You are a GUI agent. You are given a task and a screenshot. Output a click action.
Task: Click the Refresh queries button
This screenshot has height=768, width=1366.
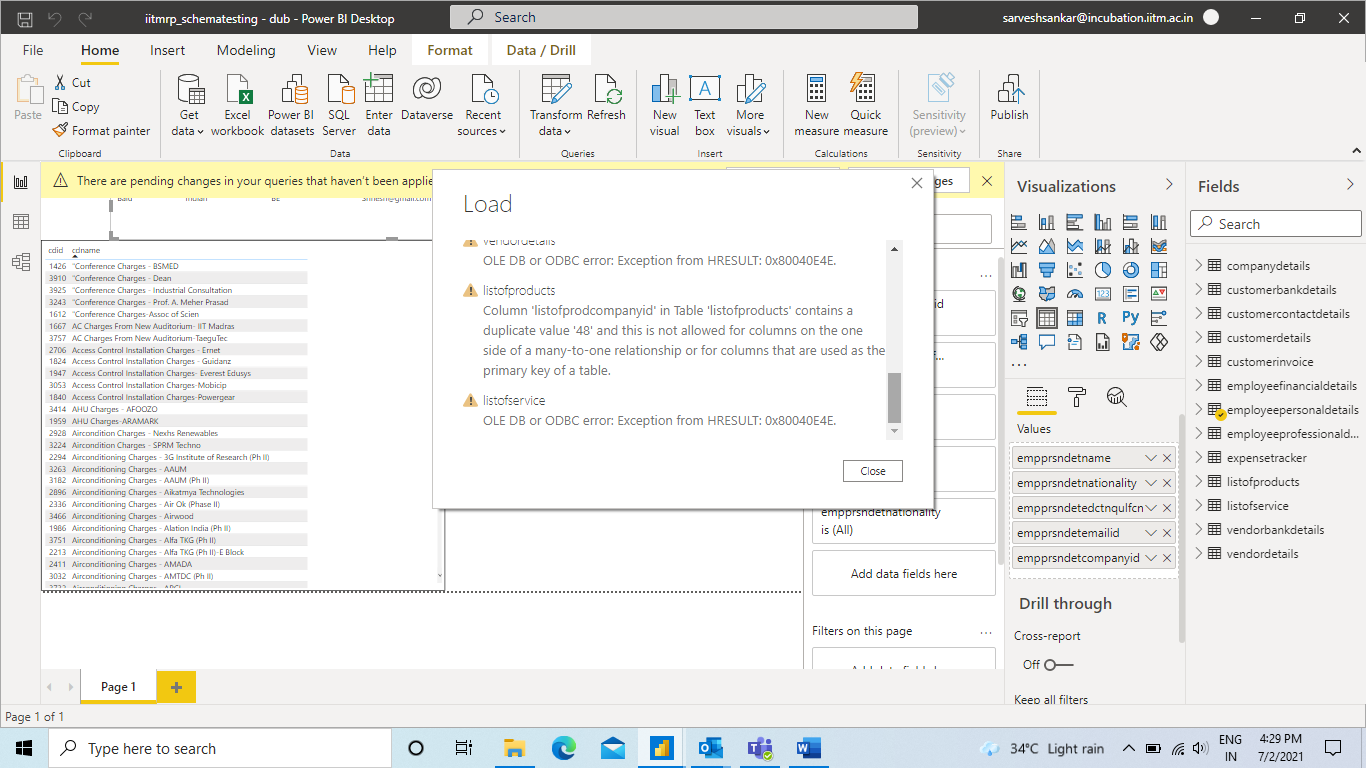[x=606, y=98]
